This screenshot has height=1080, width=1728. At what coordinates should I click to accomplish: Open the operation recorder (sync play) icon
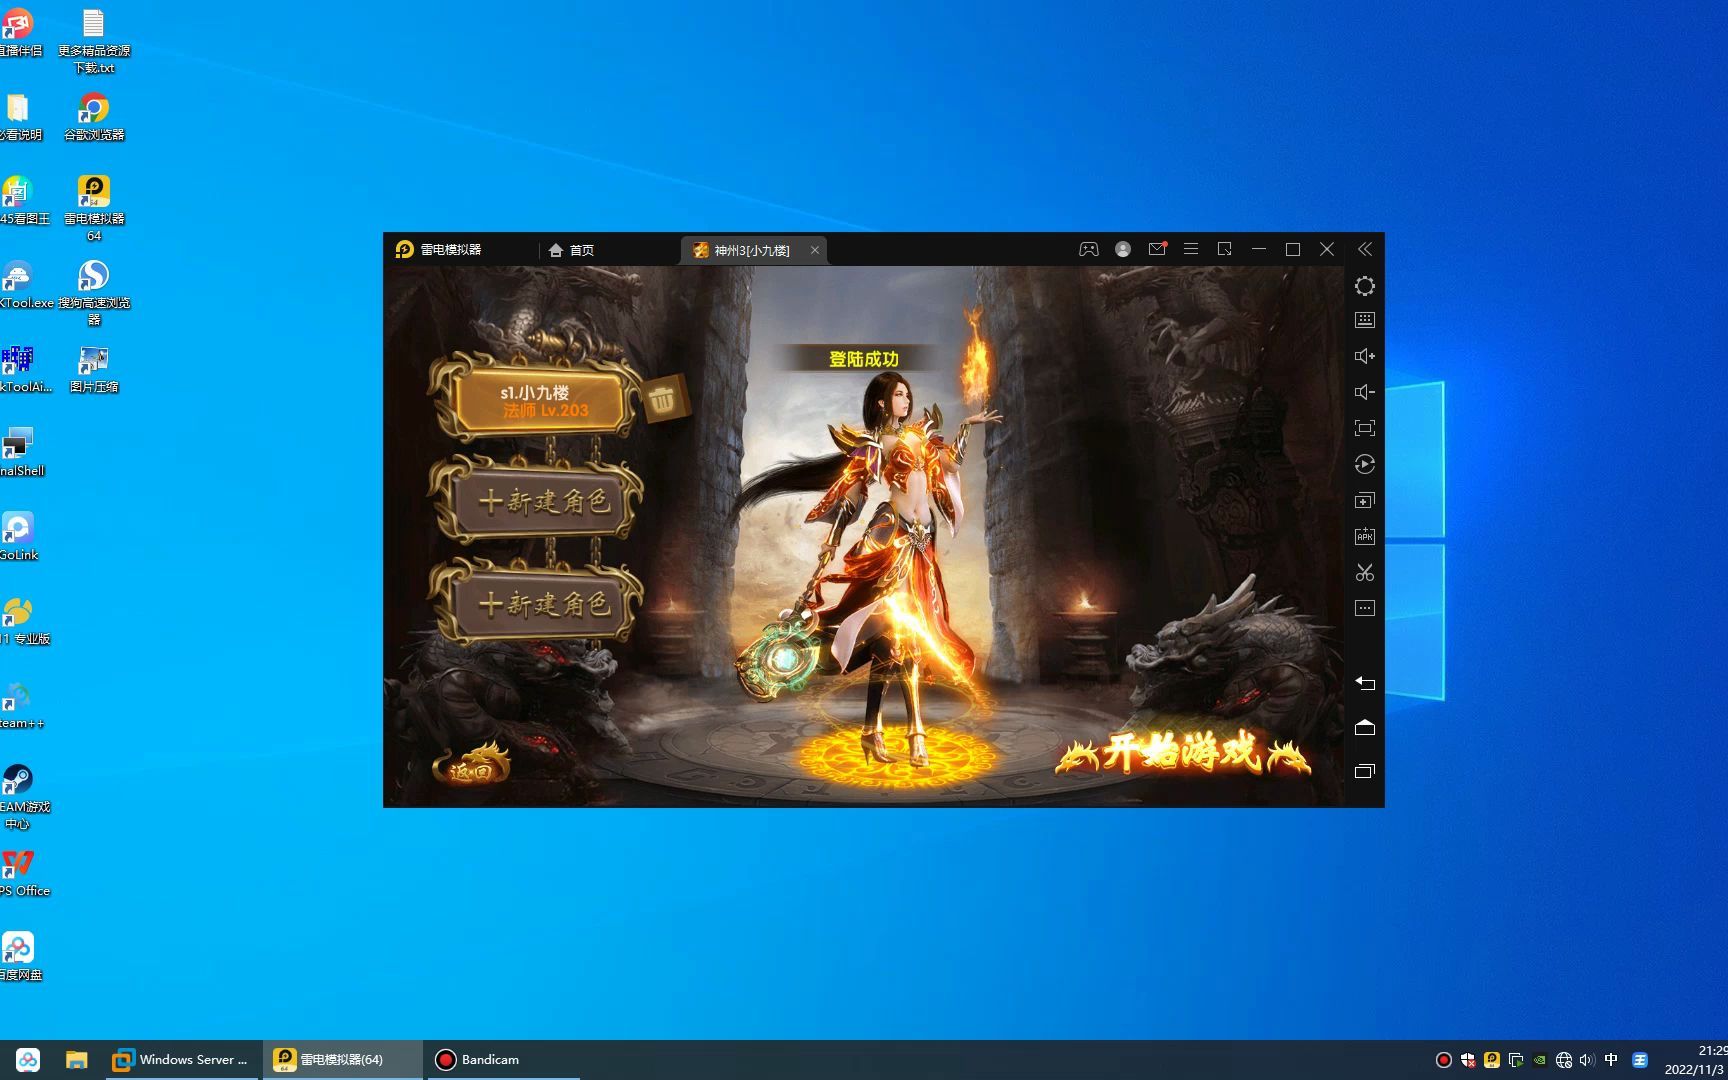point(1364,464)
